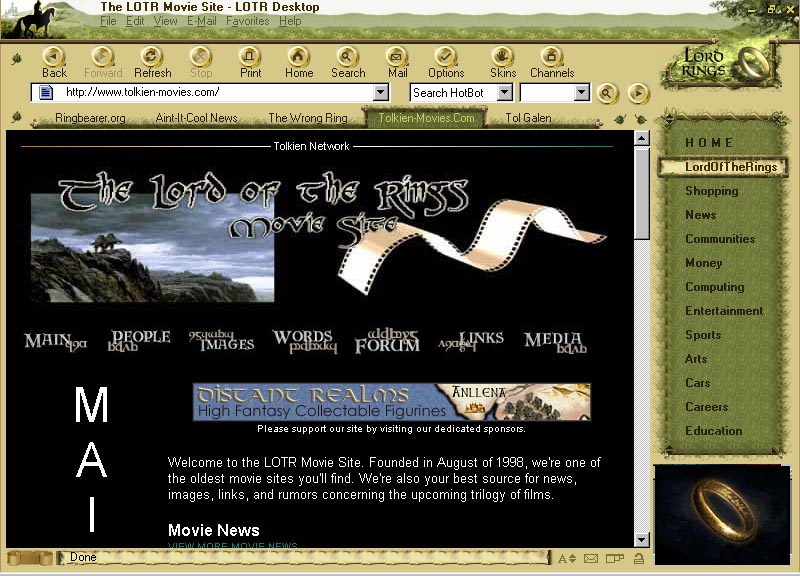The height and width of the screenshot is (576, 800).
Task: Click the window panel icon in status bar
Action: pyautogui.click(x=615, y=559)
